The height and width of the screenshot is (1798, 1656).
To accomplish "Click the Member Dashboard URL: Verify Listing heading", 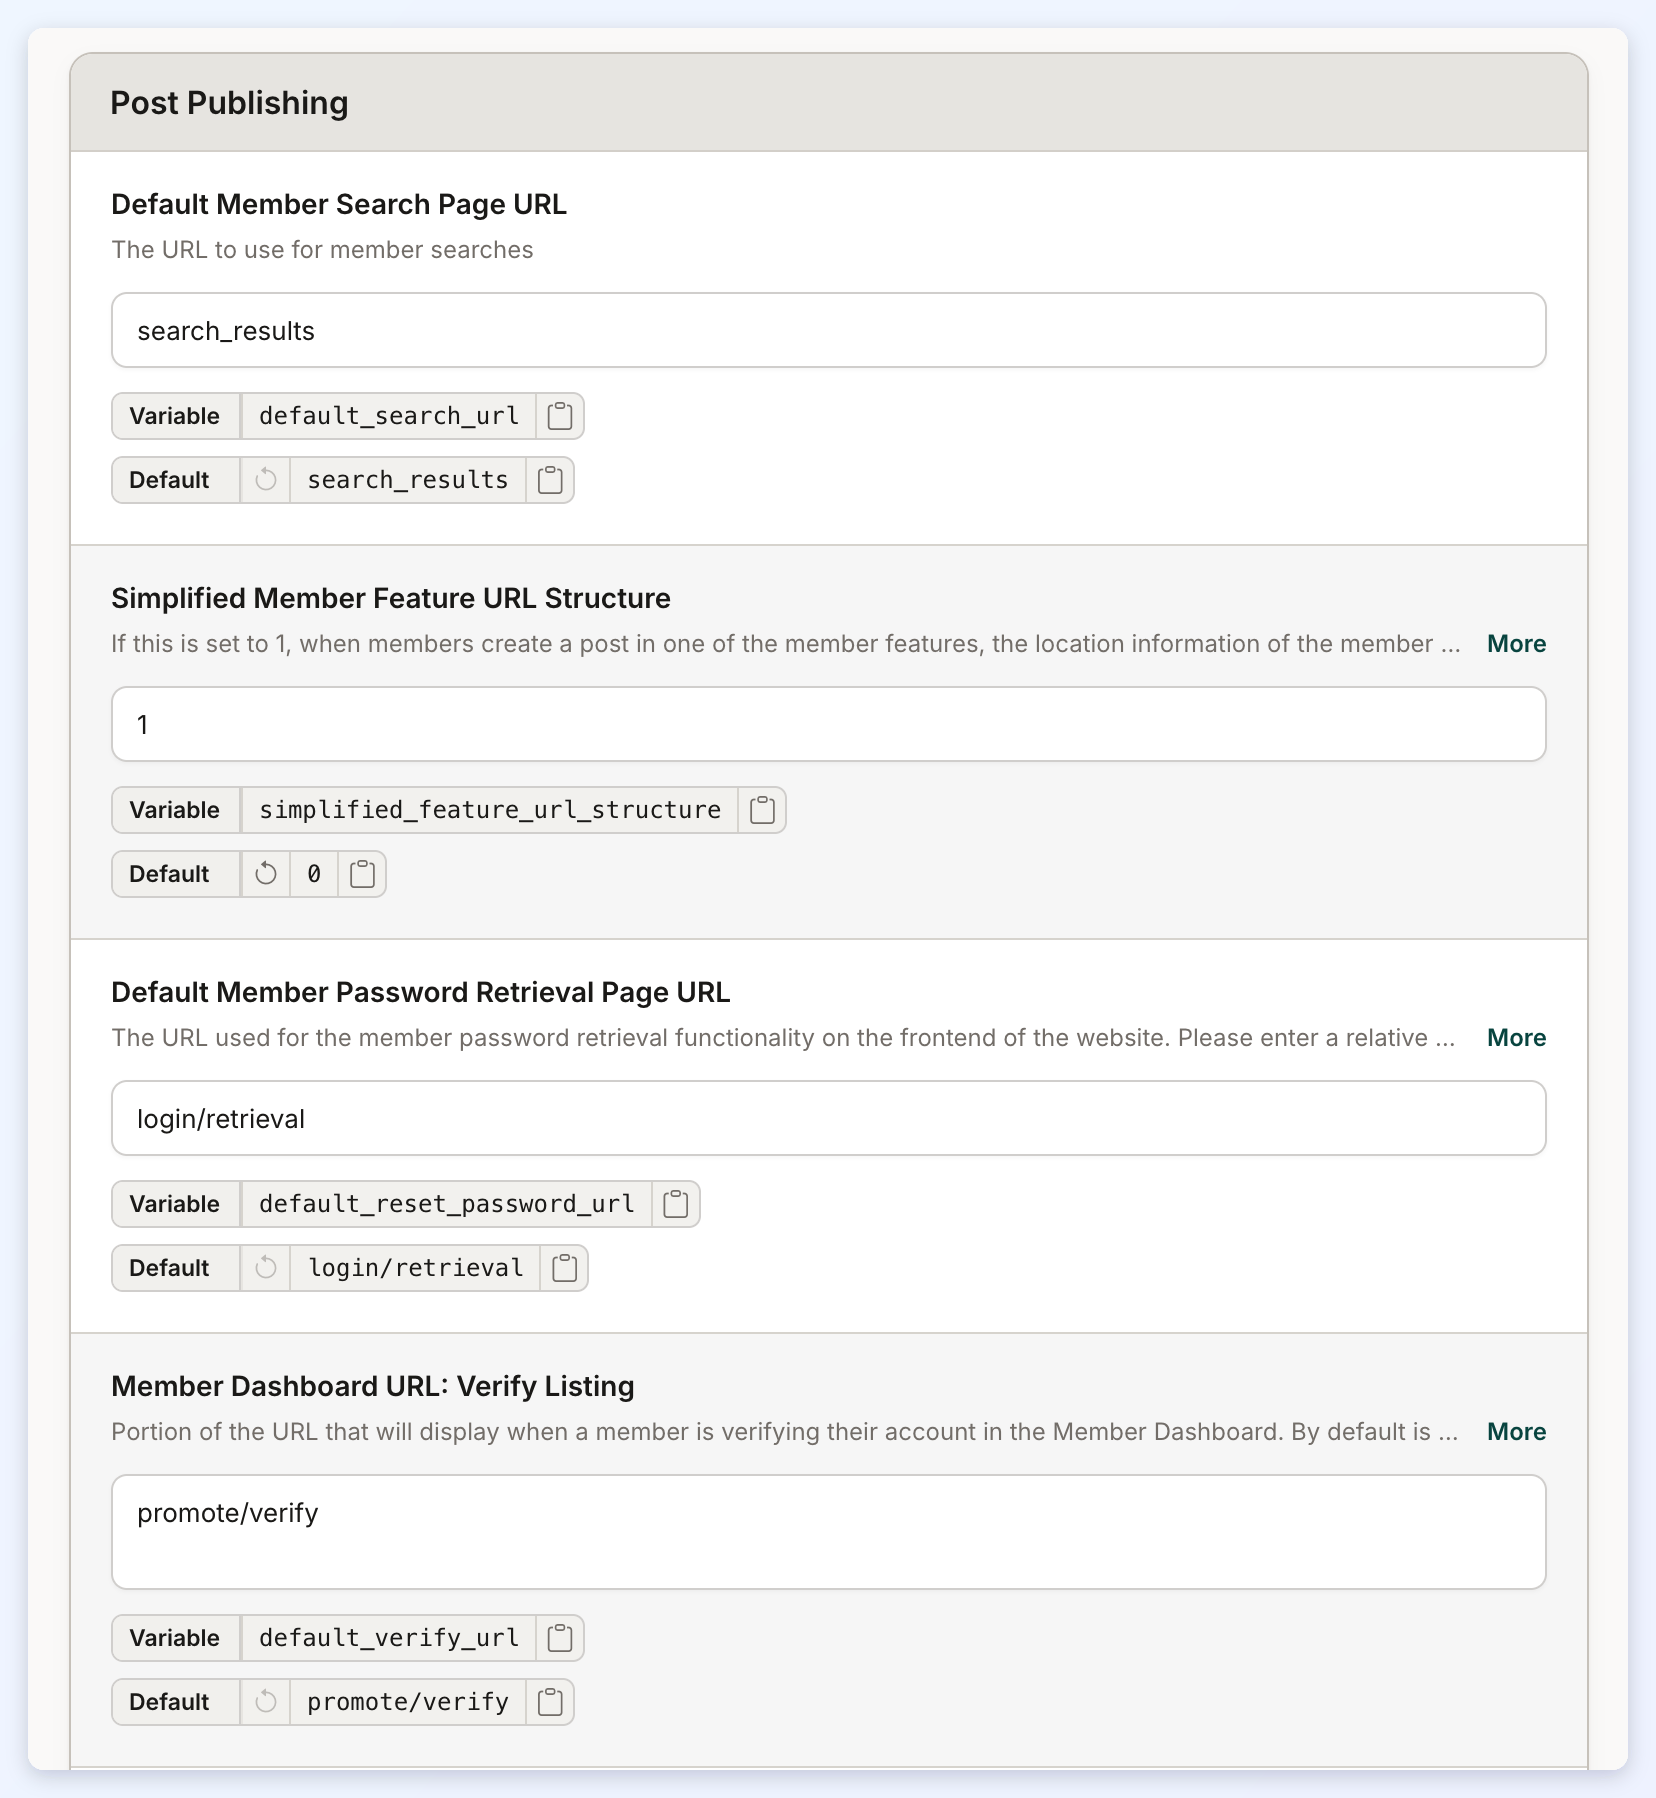I will coord(373,1386).
